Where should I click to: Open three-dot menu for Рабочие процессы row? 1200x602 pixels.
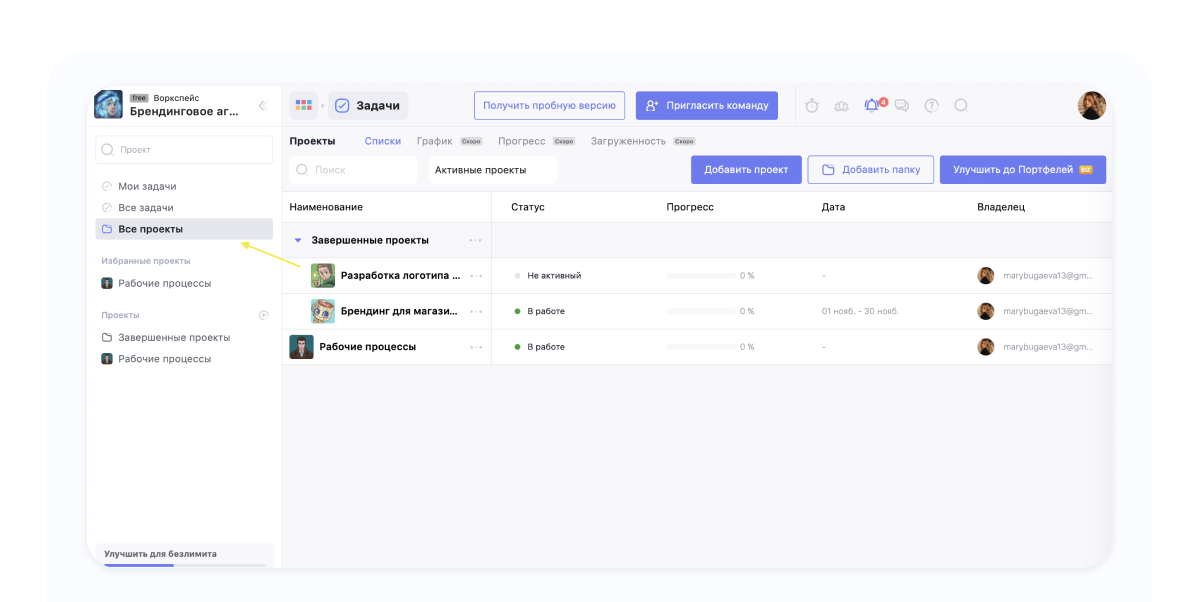click(x=476, y=347)
